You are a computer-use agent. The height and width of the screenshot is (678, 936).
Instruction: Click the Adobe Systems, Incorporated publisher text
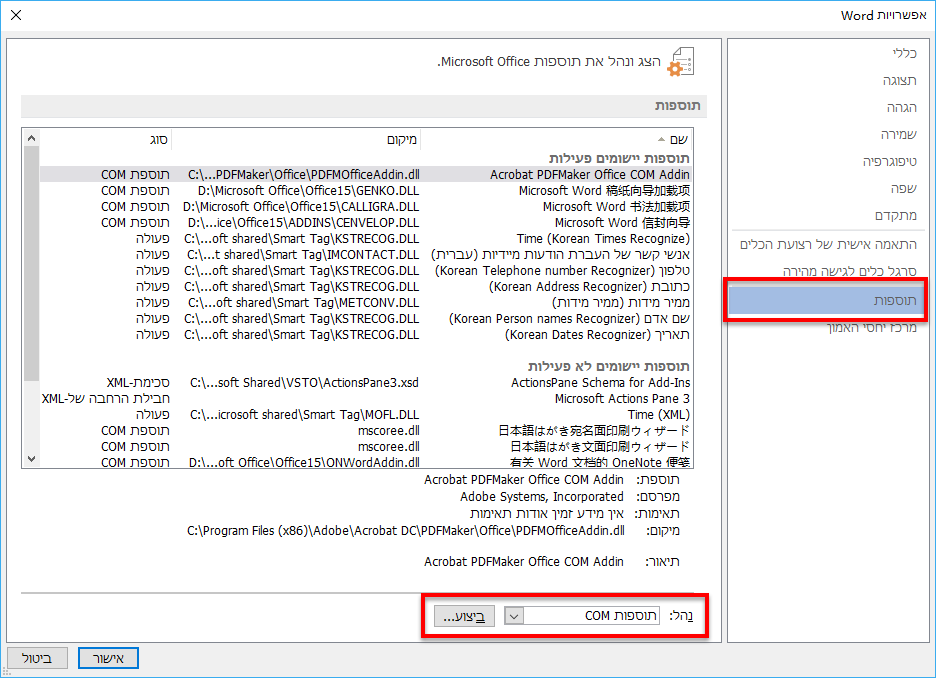tap(541, 497)
